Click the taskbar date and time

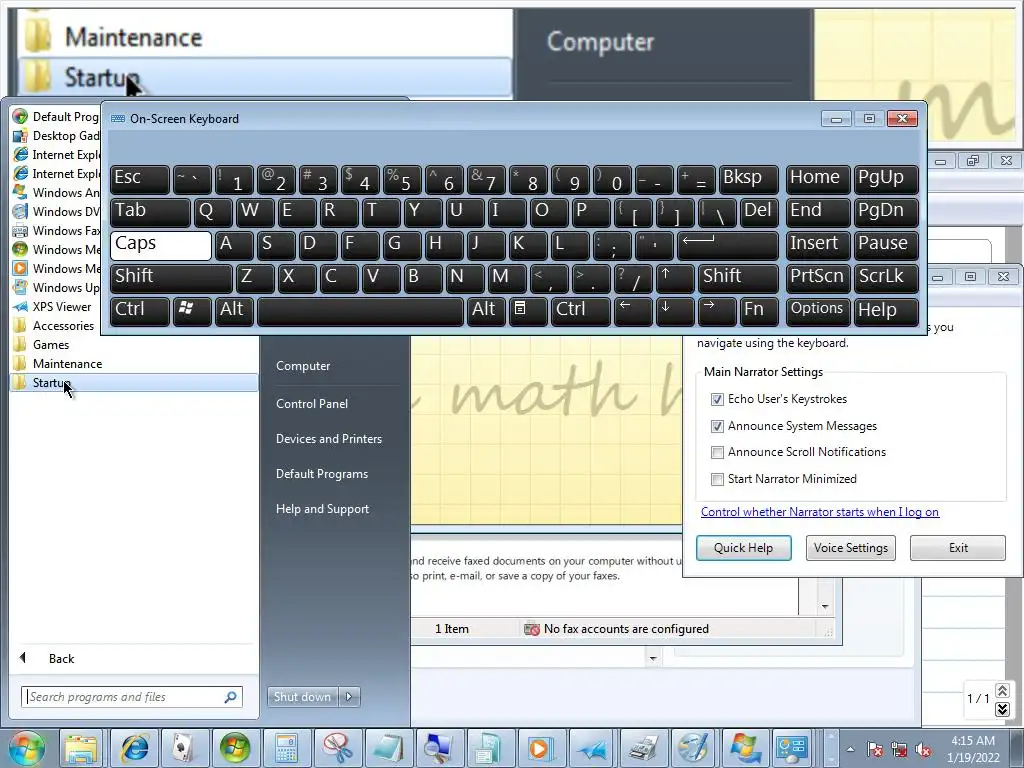(972, 749)
